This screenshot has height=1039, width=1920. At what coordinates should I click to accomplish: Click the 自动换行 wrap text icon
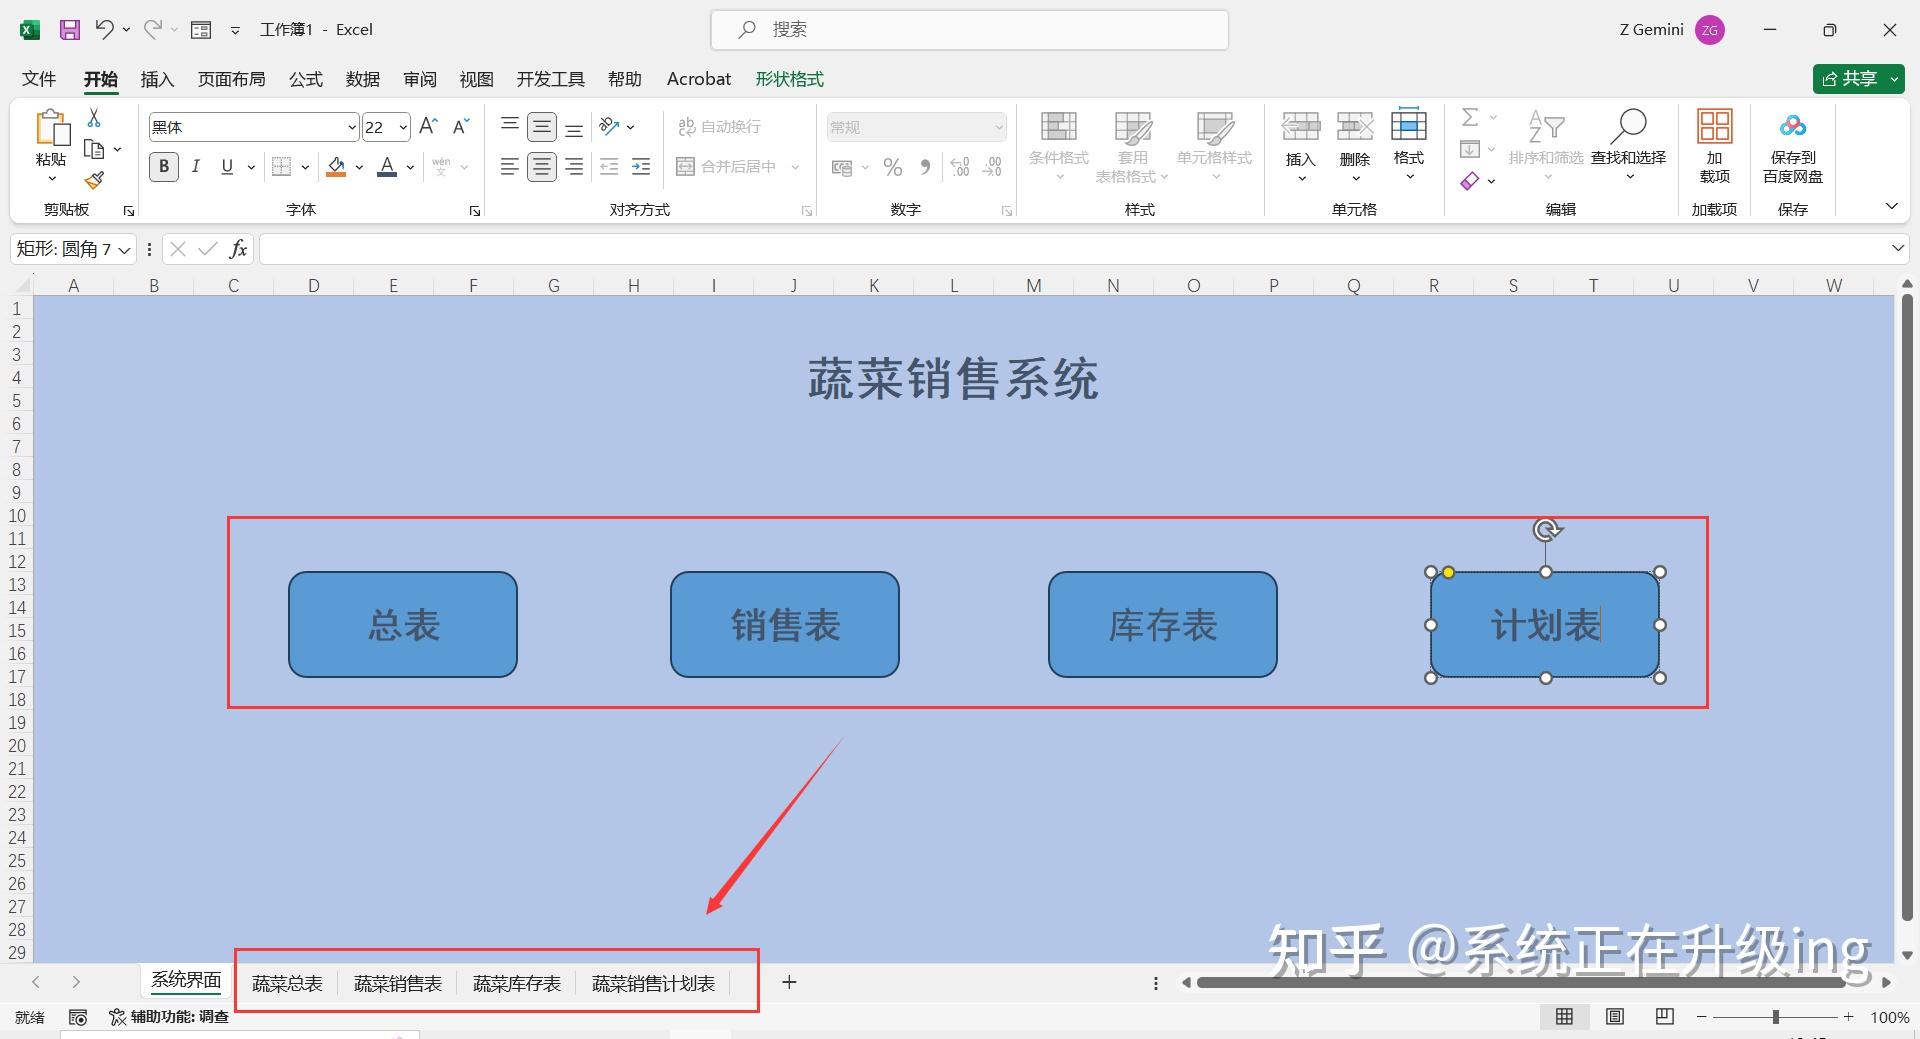(x=722, y=126)
